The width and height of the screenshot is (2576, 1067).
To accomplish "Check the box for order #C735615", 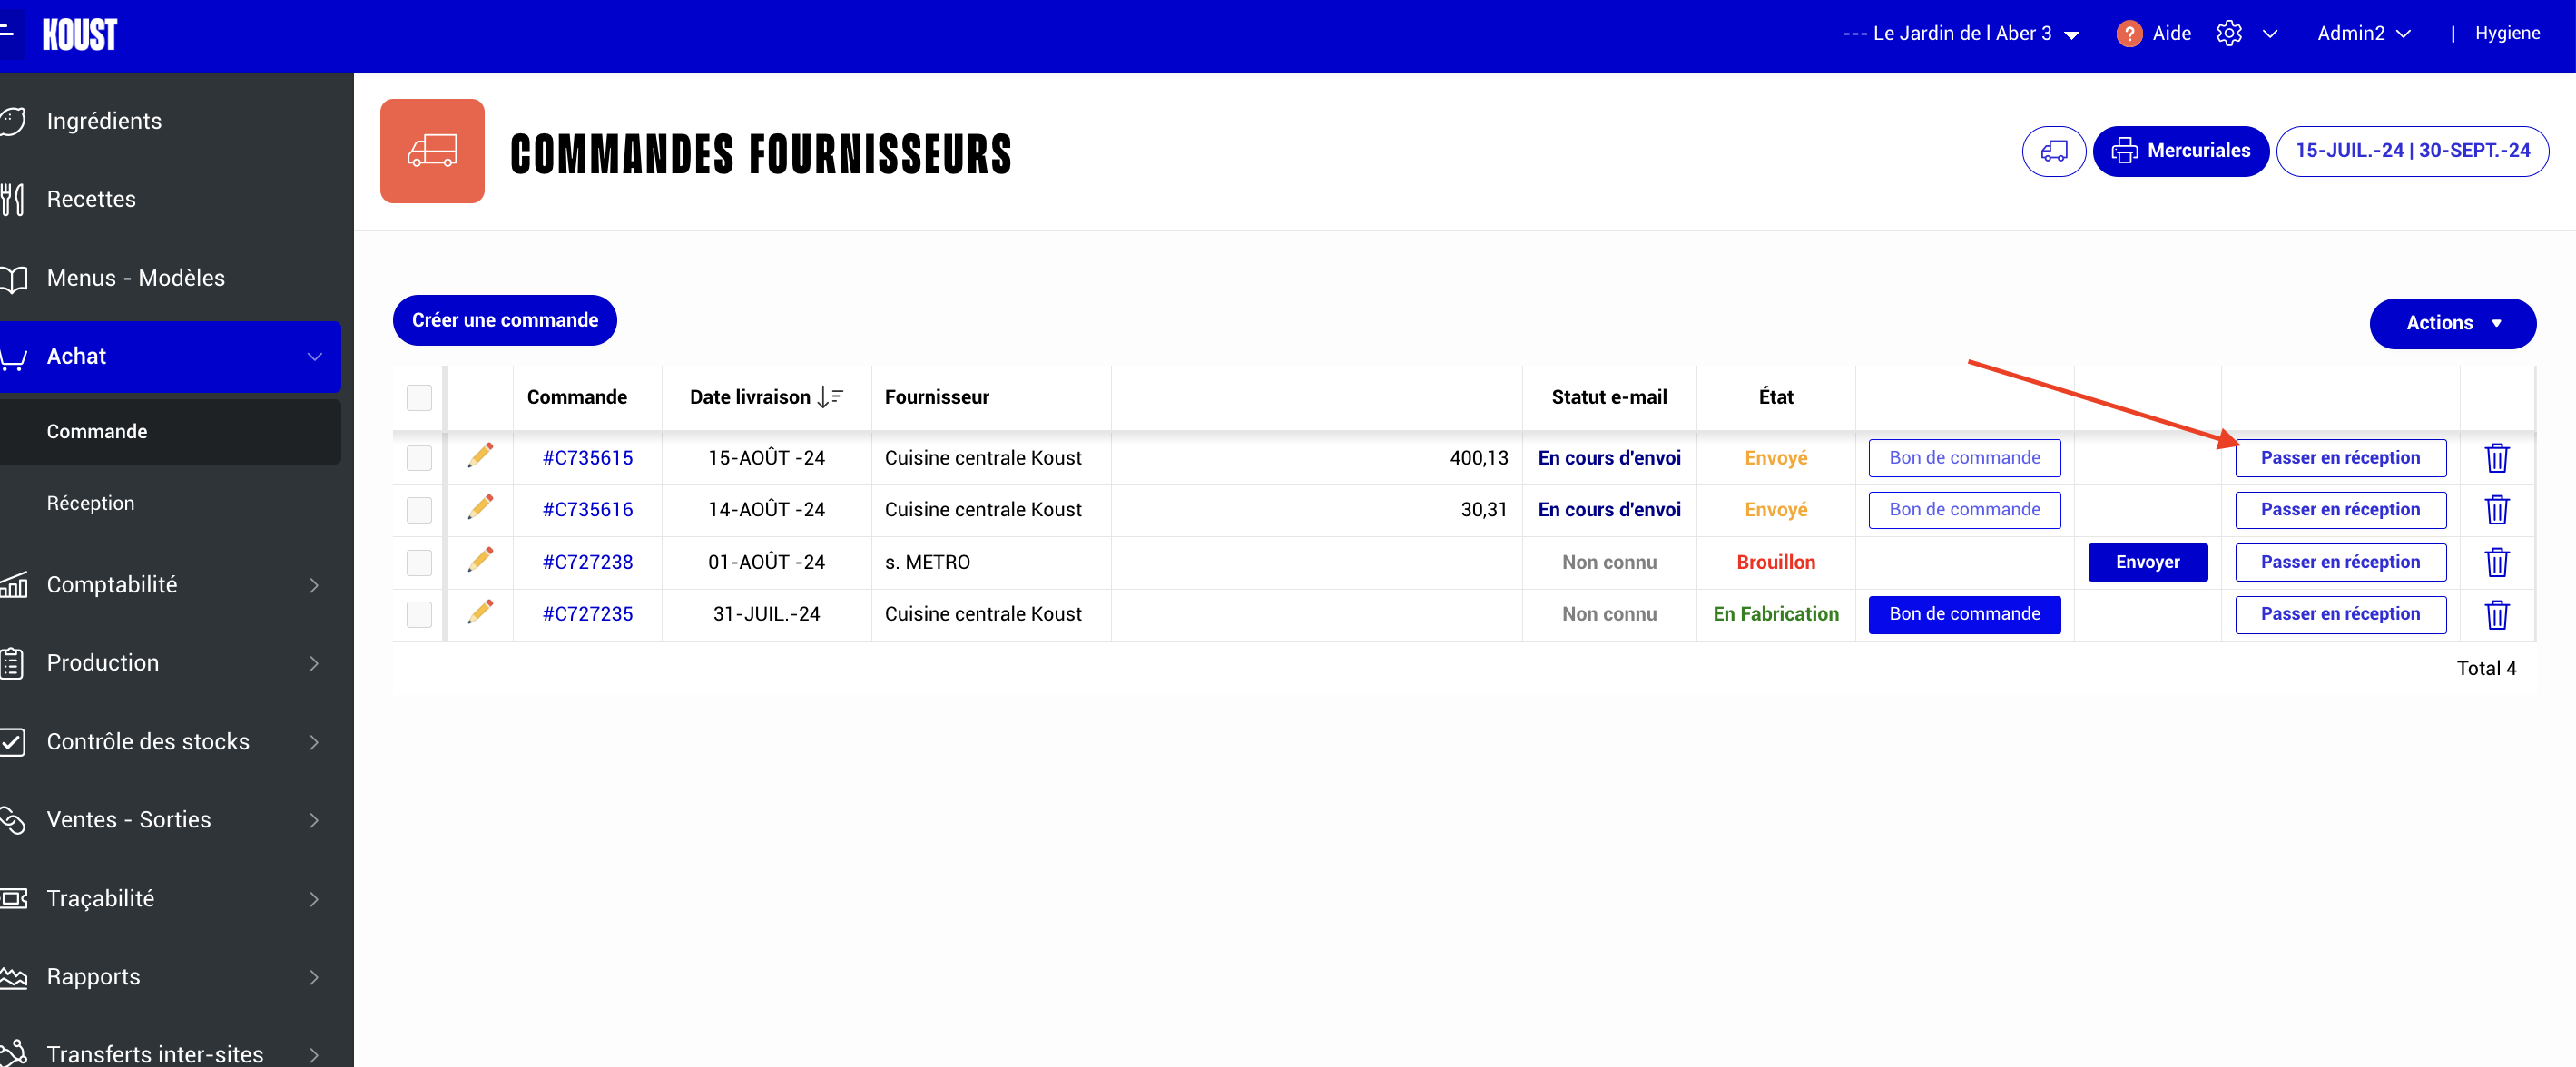I will click(419, 458).
